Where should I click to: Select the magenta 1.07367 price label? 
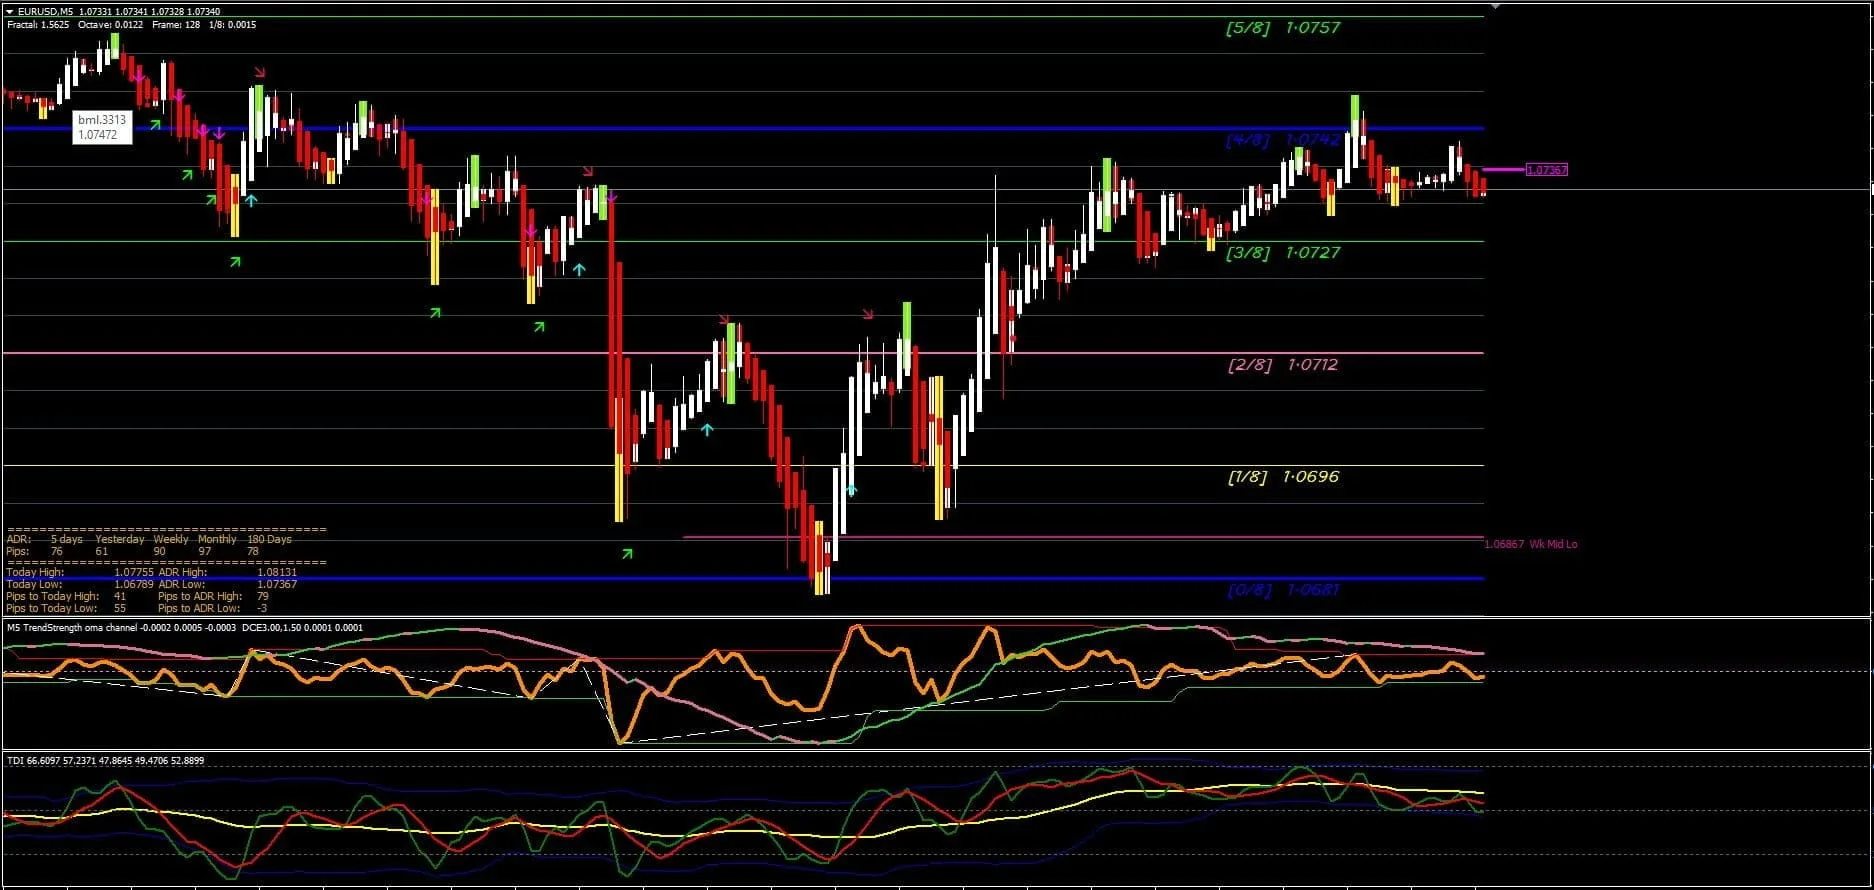tap(1546, 170)
